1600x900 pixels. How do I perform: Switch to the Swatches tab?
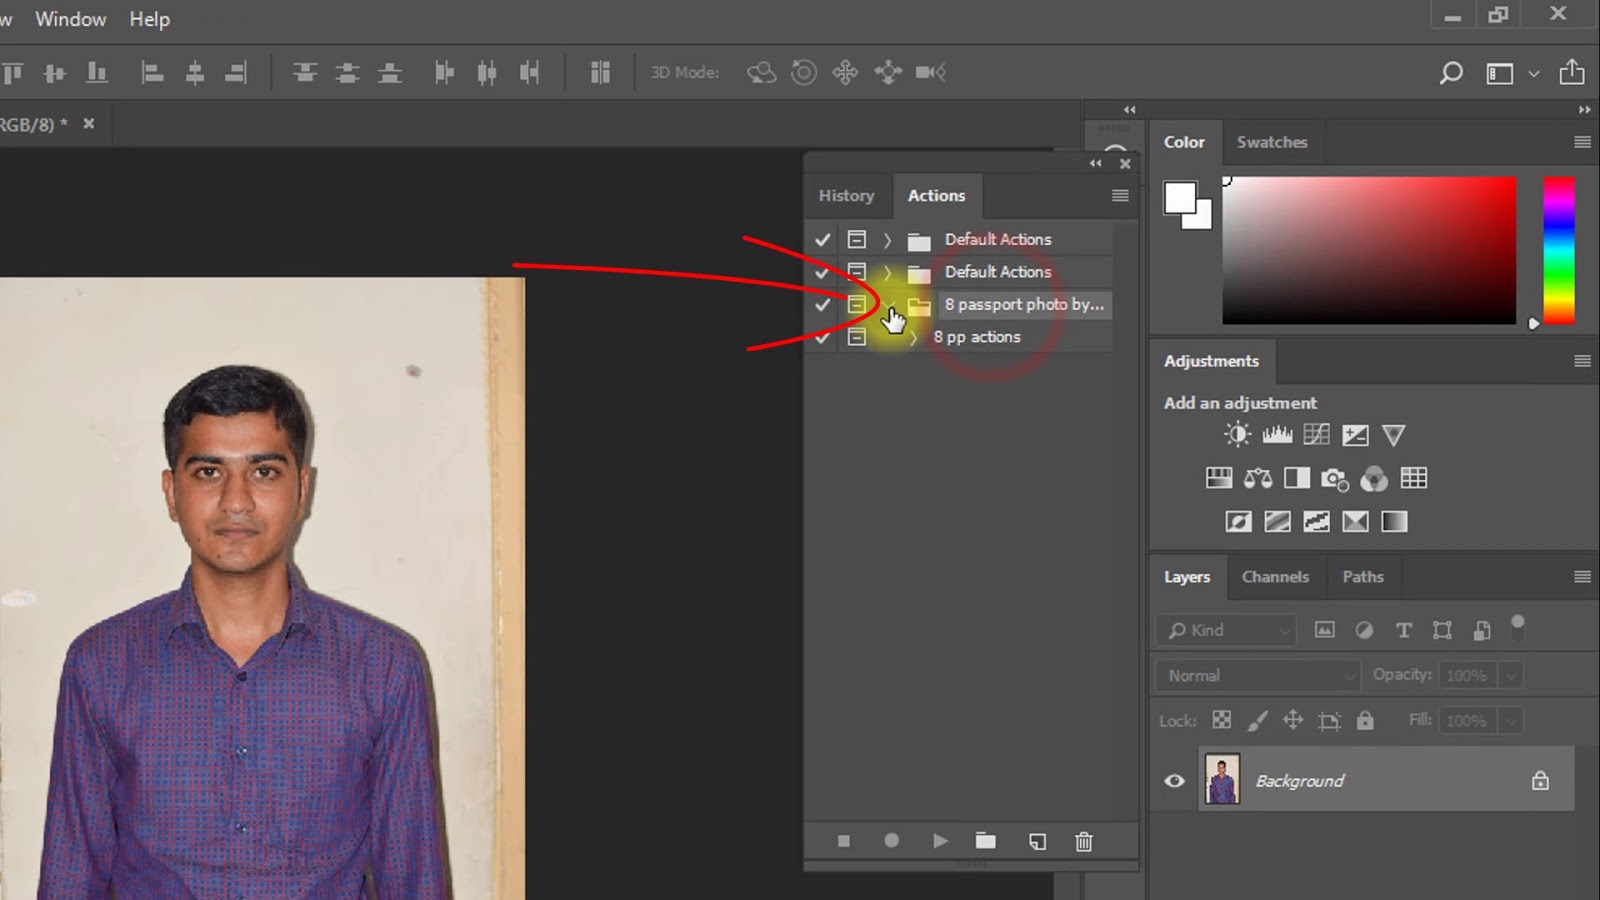point(1272,142)
